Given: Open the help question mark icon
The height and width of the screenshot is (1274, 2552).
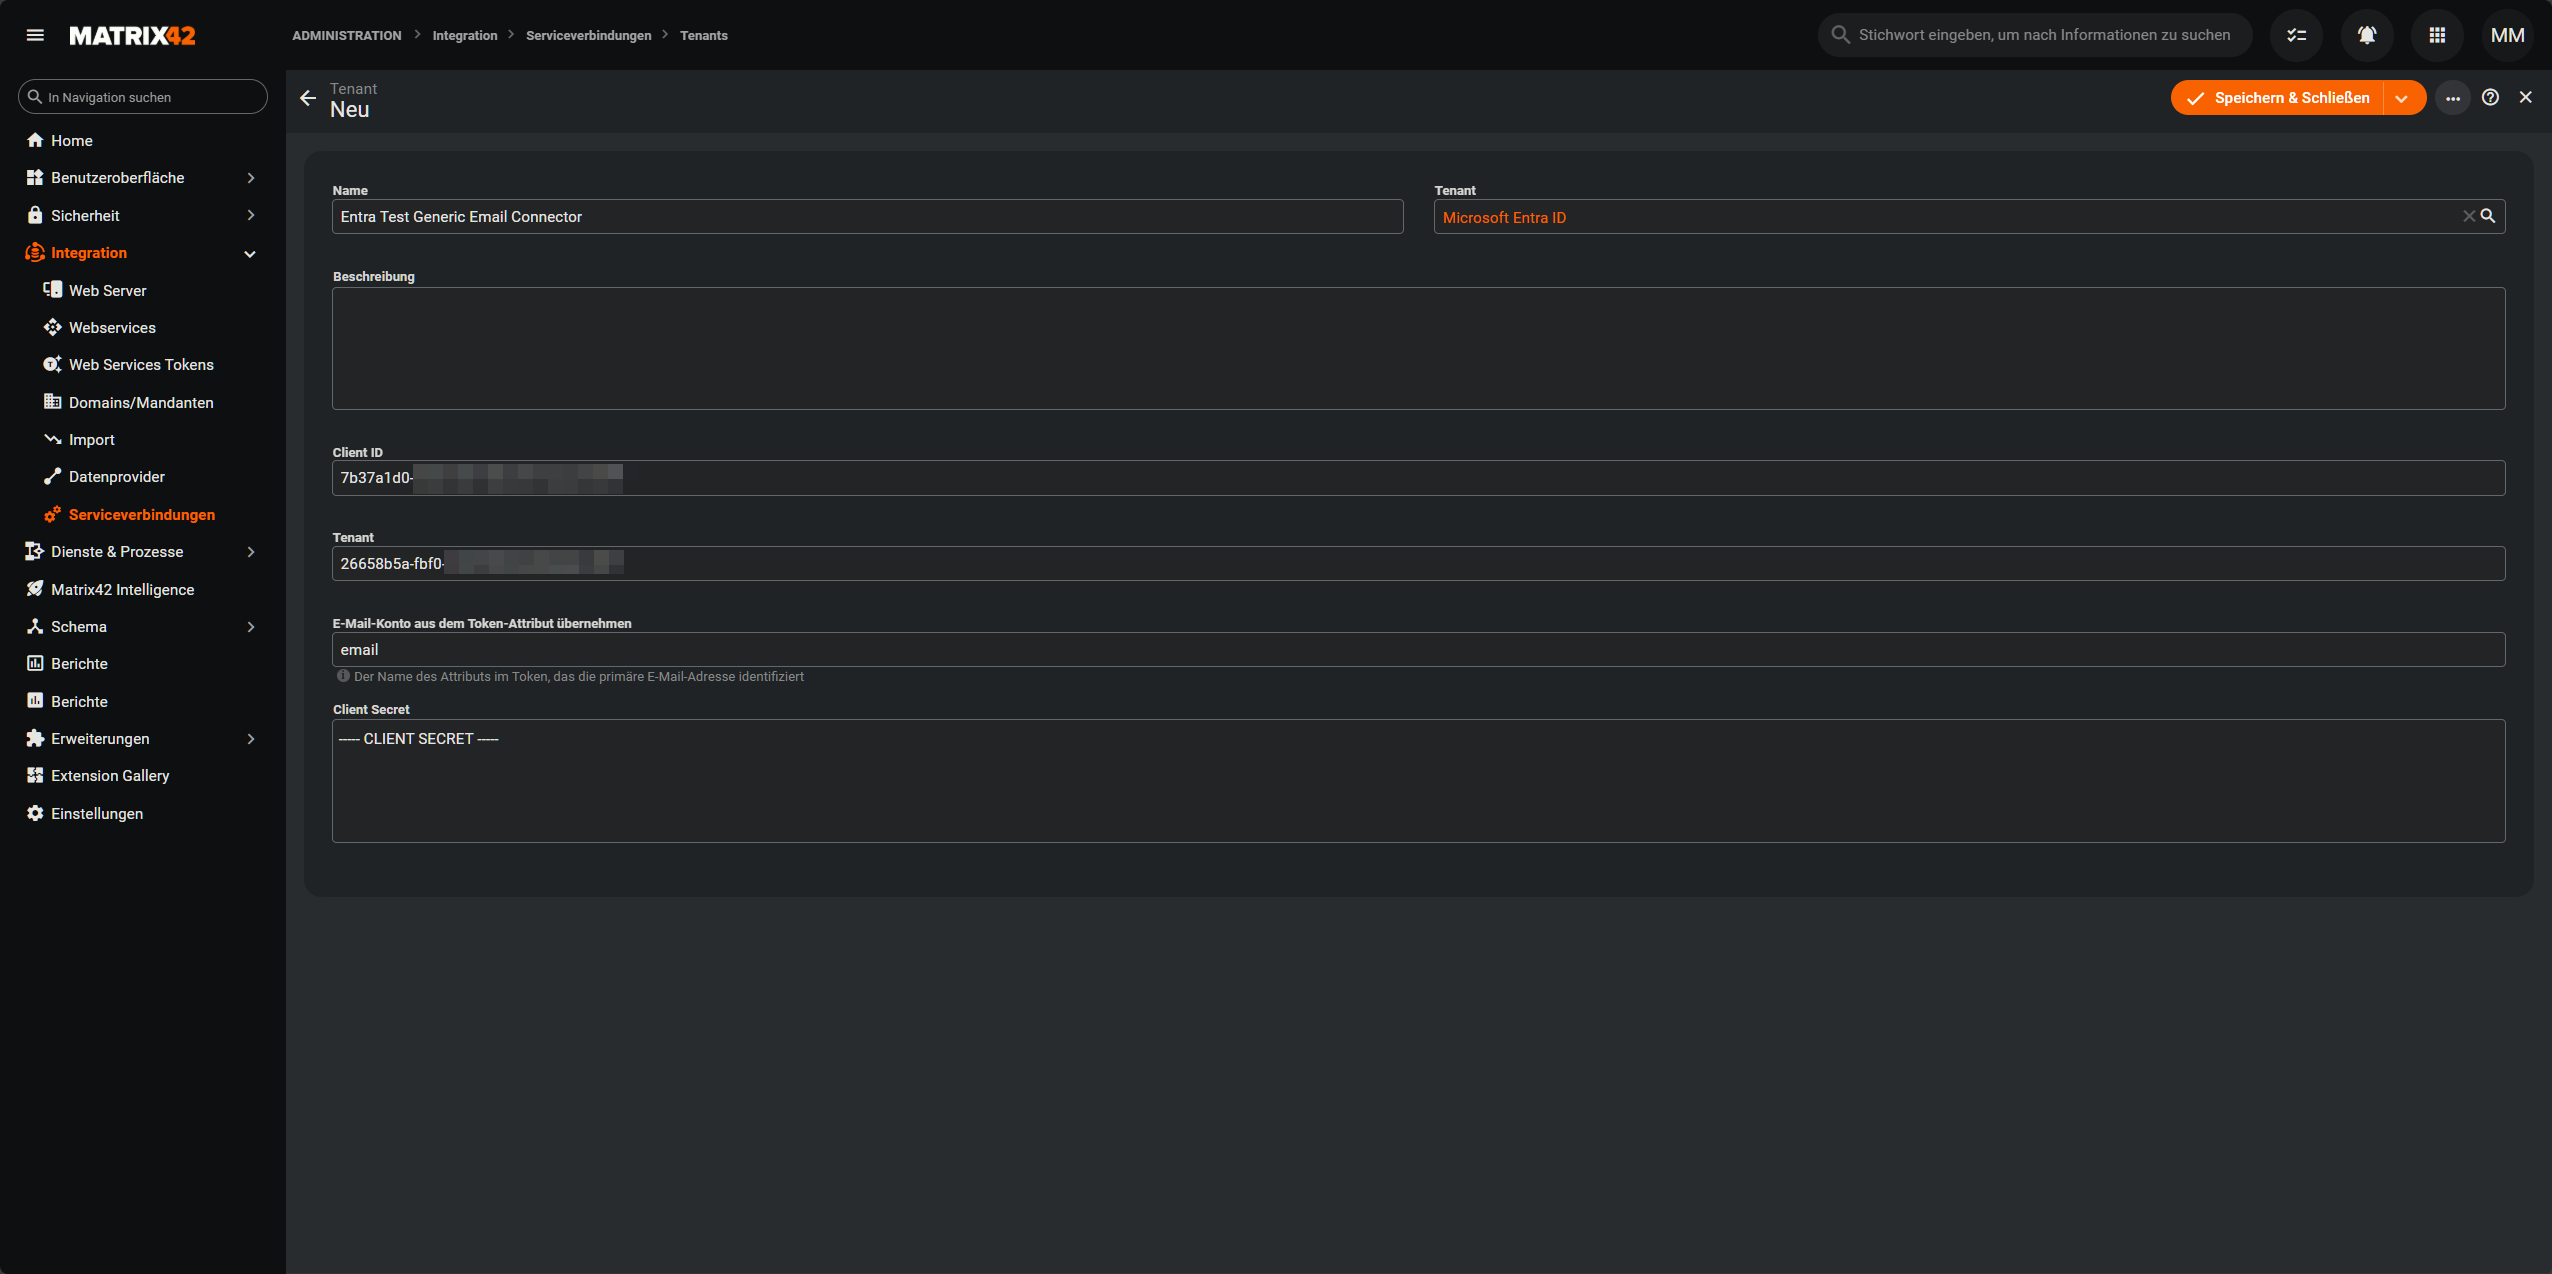Looking at the screenshot, I should [x=2490, y=98].
